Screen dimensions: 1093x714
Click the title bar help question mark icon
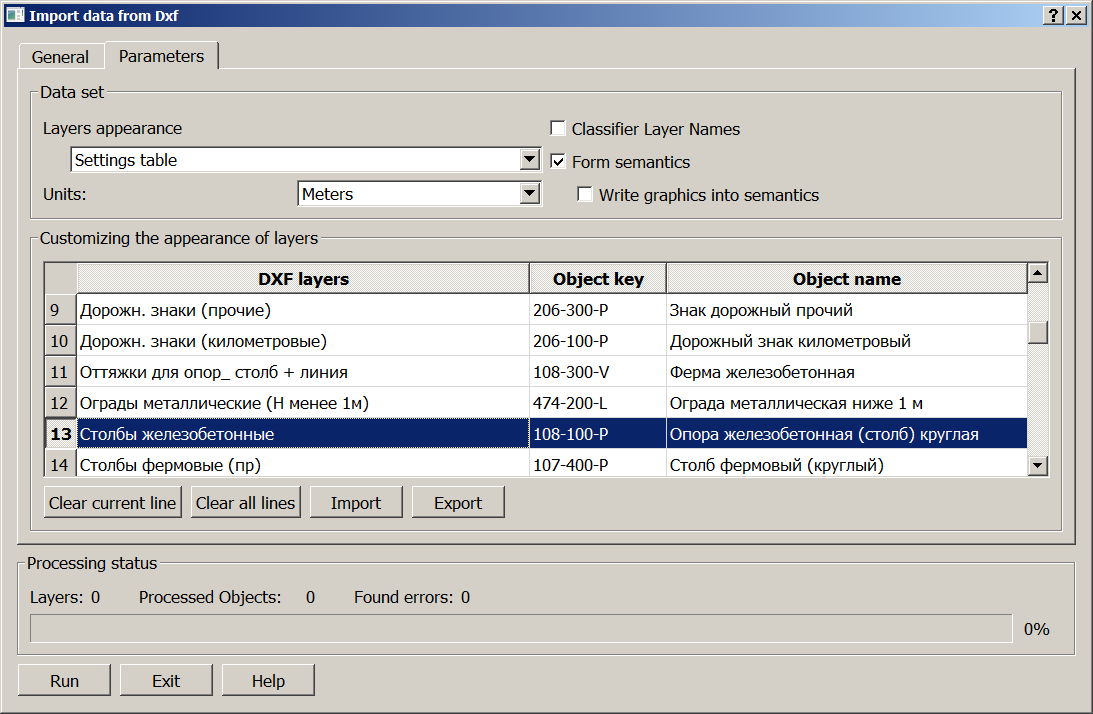(x=1054, y=15)
